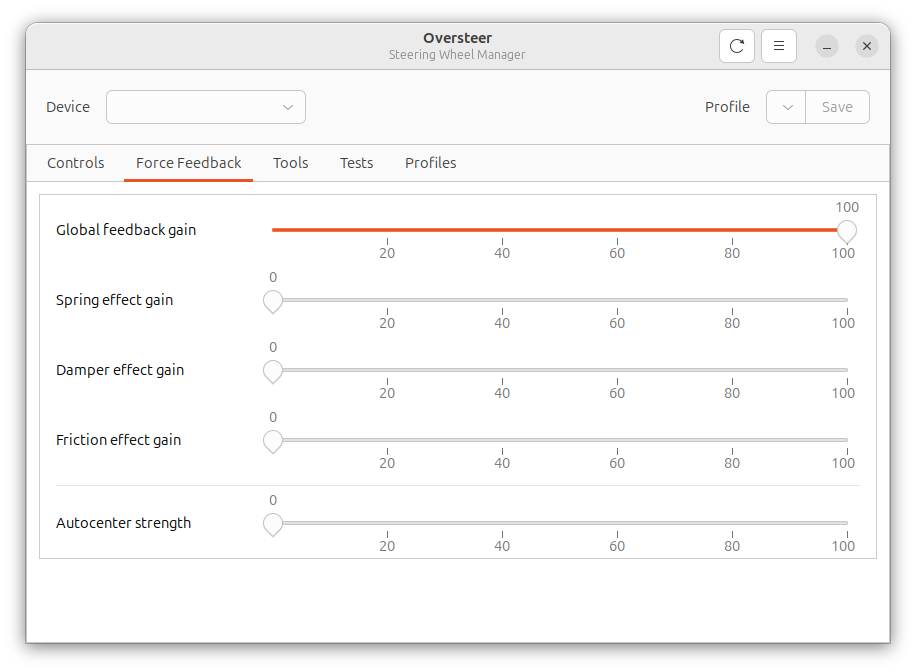Click the Damper effect gain slider handle
The width and height of the screenshot is (916, 672).
point(273,372)
